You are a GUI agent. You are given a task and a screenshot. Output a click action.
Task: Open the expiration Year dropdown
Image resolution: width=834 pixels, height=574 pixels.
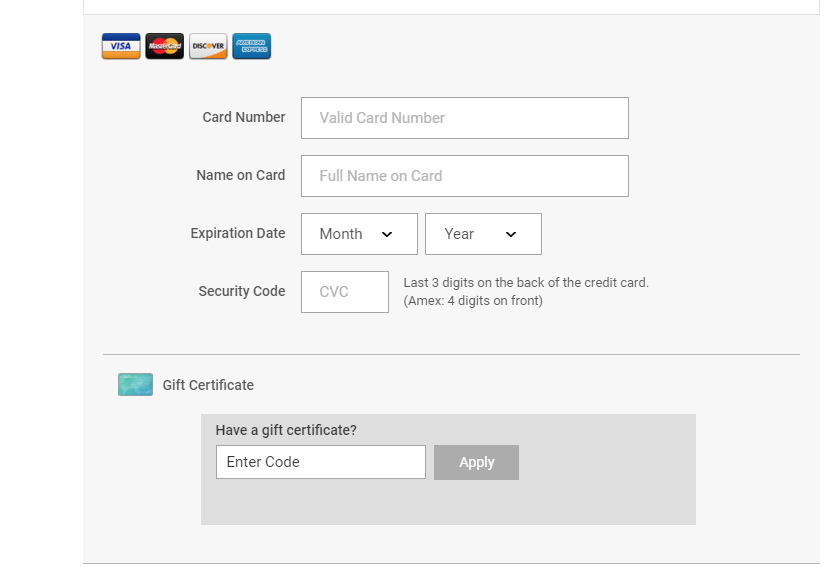[482, 234]
